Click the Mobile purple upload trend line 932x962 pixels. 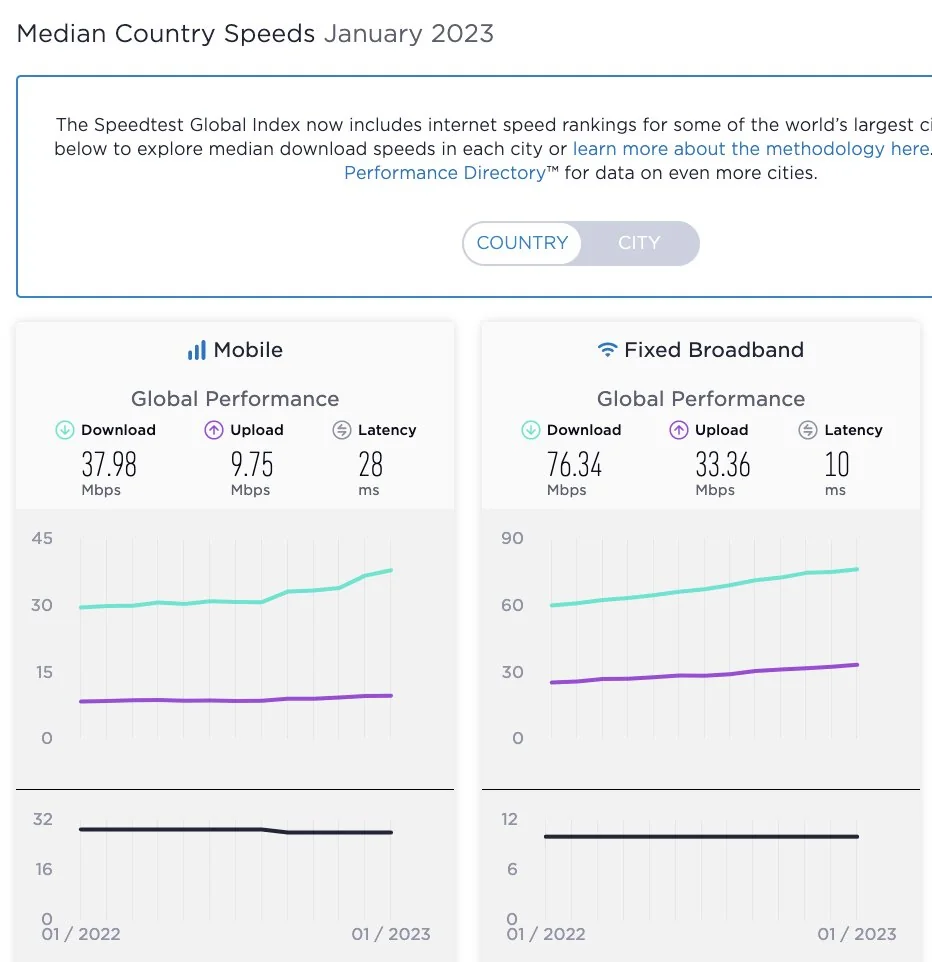235,700
